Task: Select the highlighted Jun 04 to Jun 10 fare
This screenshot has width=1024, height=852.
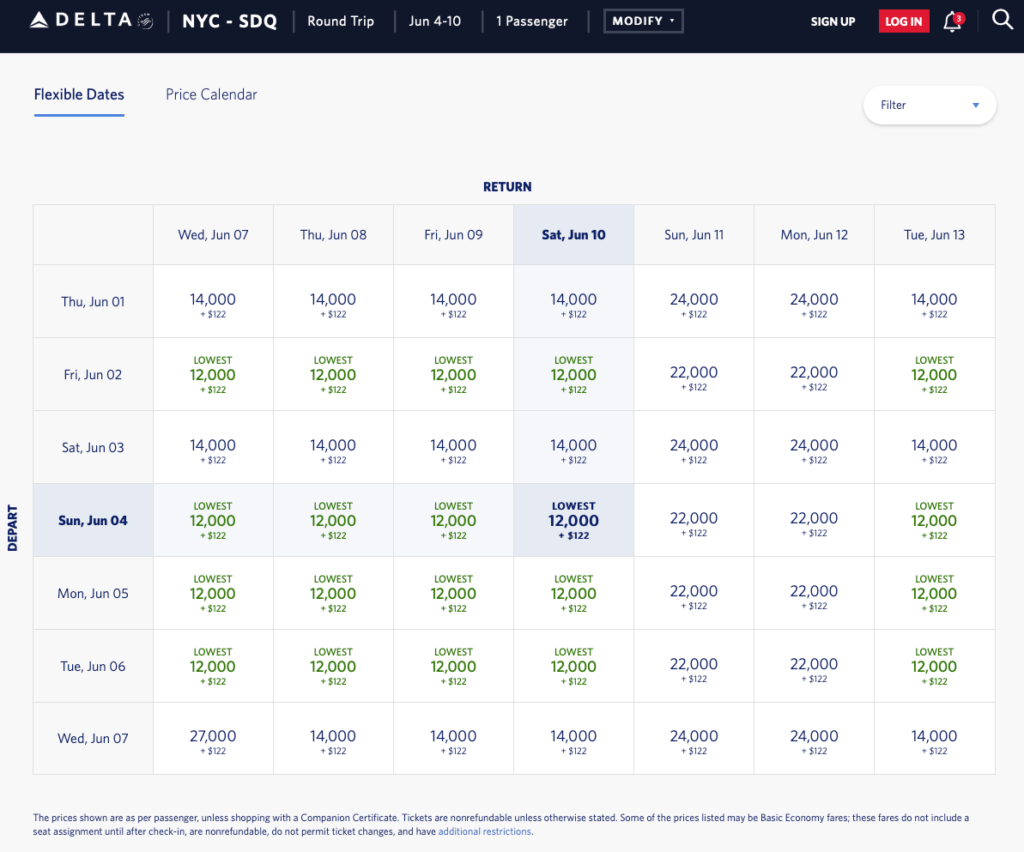Action: pos(573,520)
